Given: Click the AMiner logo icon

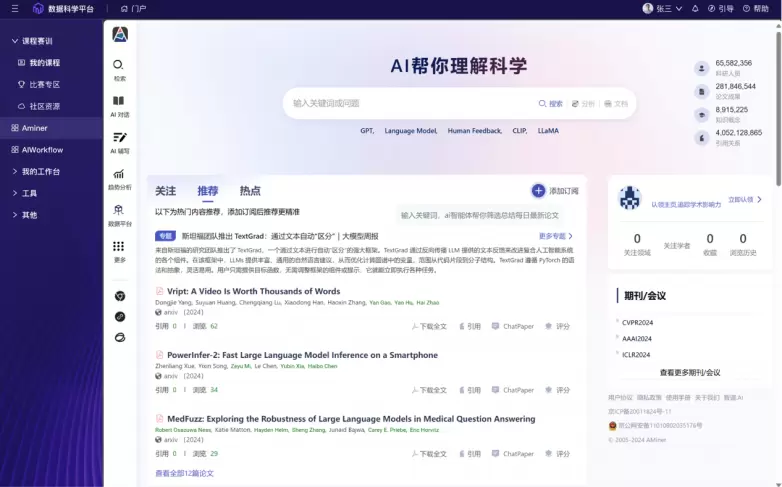Looking at the screenshot, I should click(x=119, y=34).
